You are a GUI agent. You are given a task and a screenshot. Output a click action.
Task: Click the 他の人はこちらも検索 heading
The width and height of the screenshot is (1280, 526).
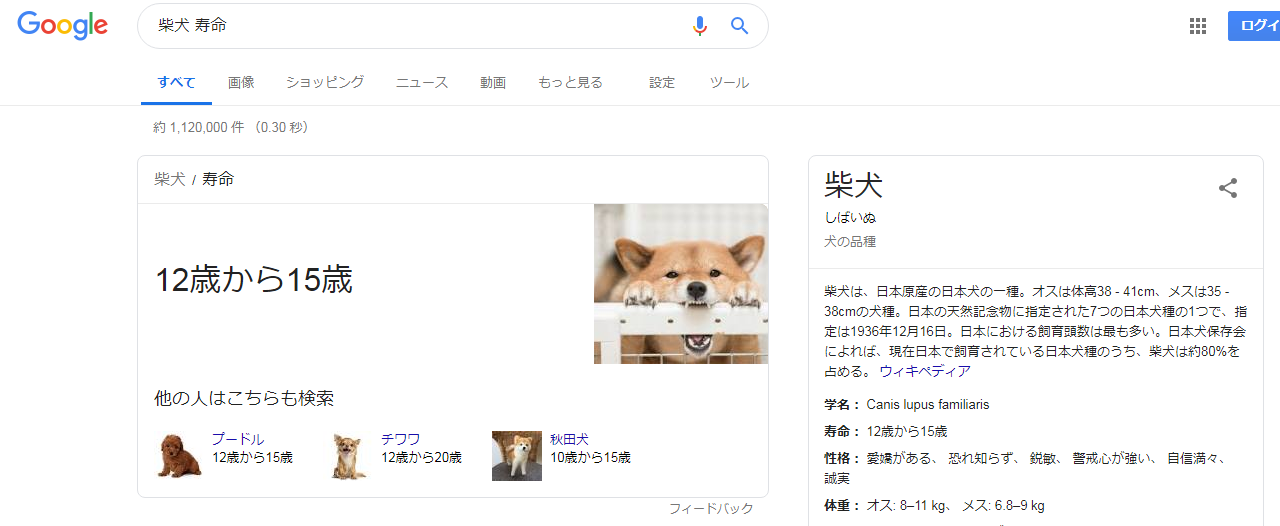click(x=244, y=399)
